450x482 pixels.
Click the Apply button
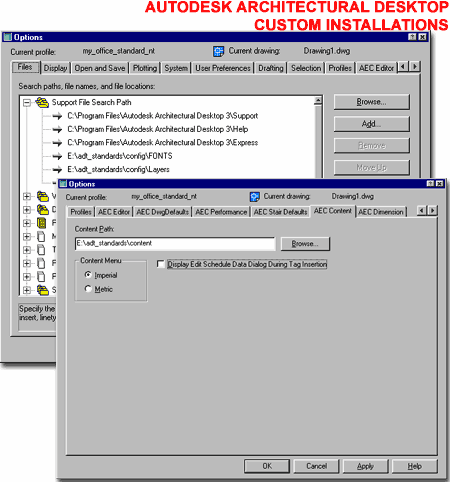pos(365,466)
